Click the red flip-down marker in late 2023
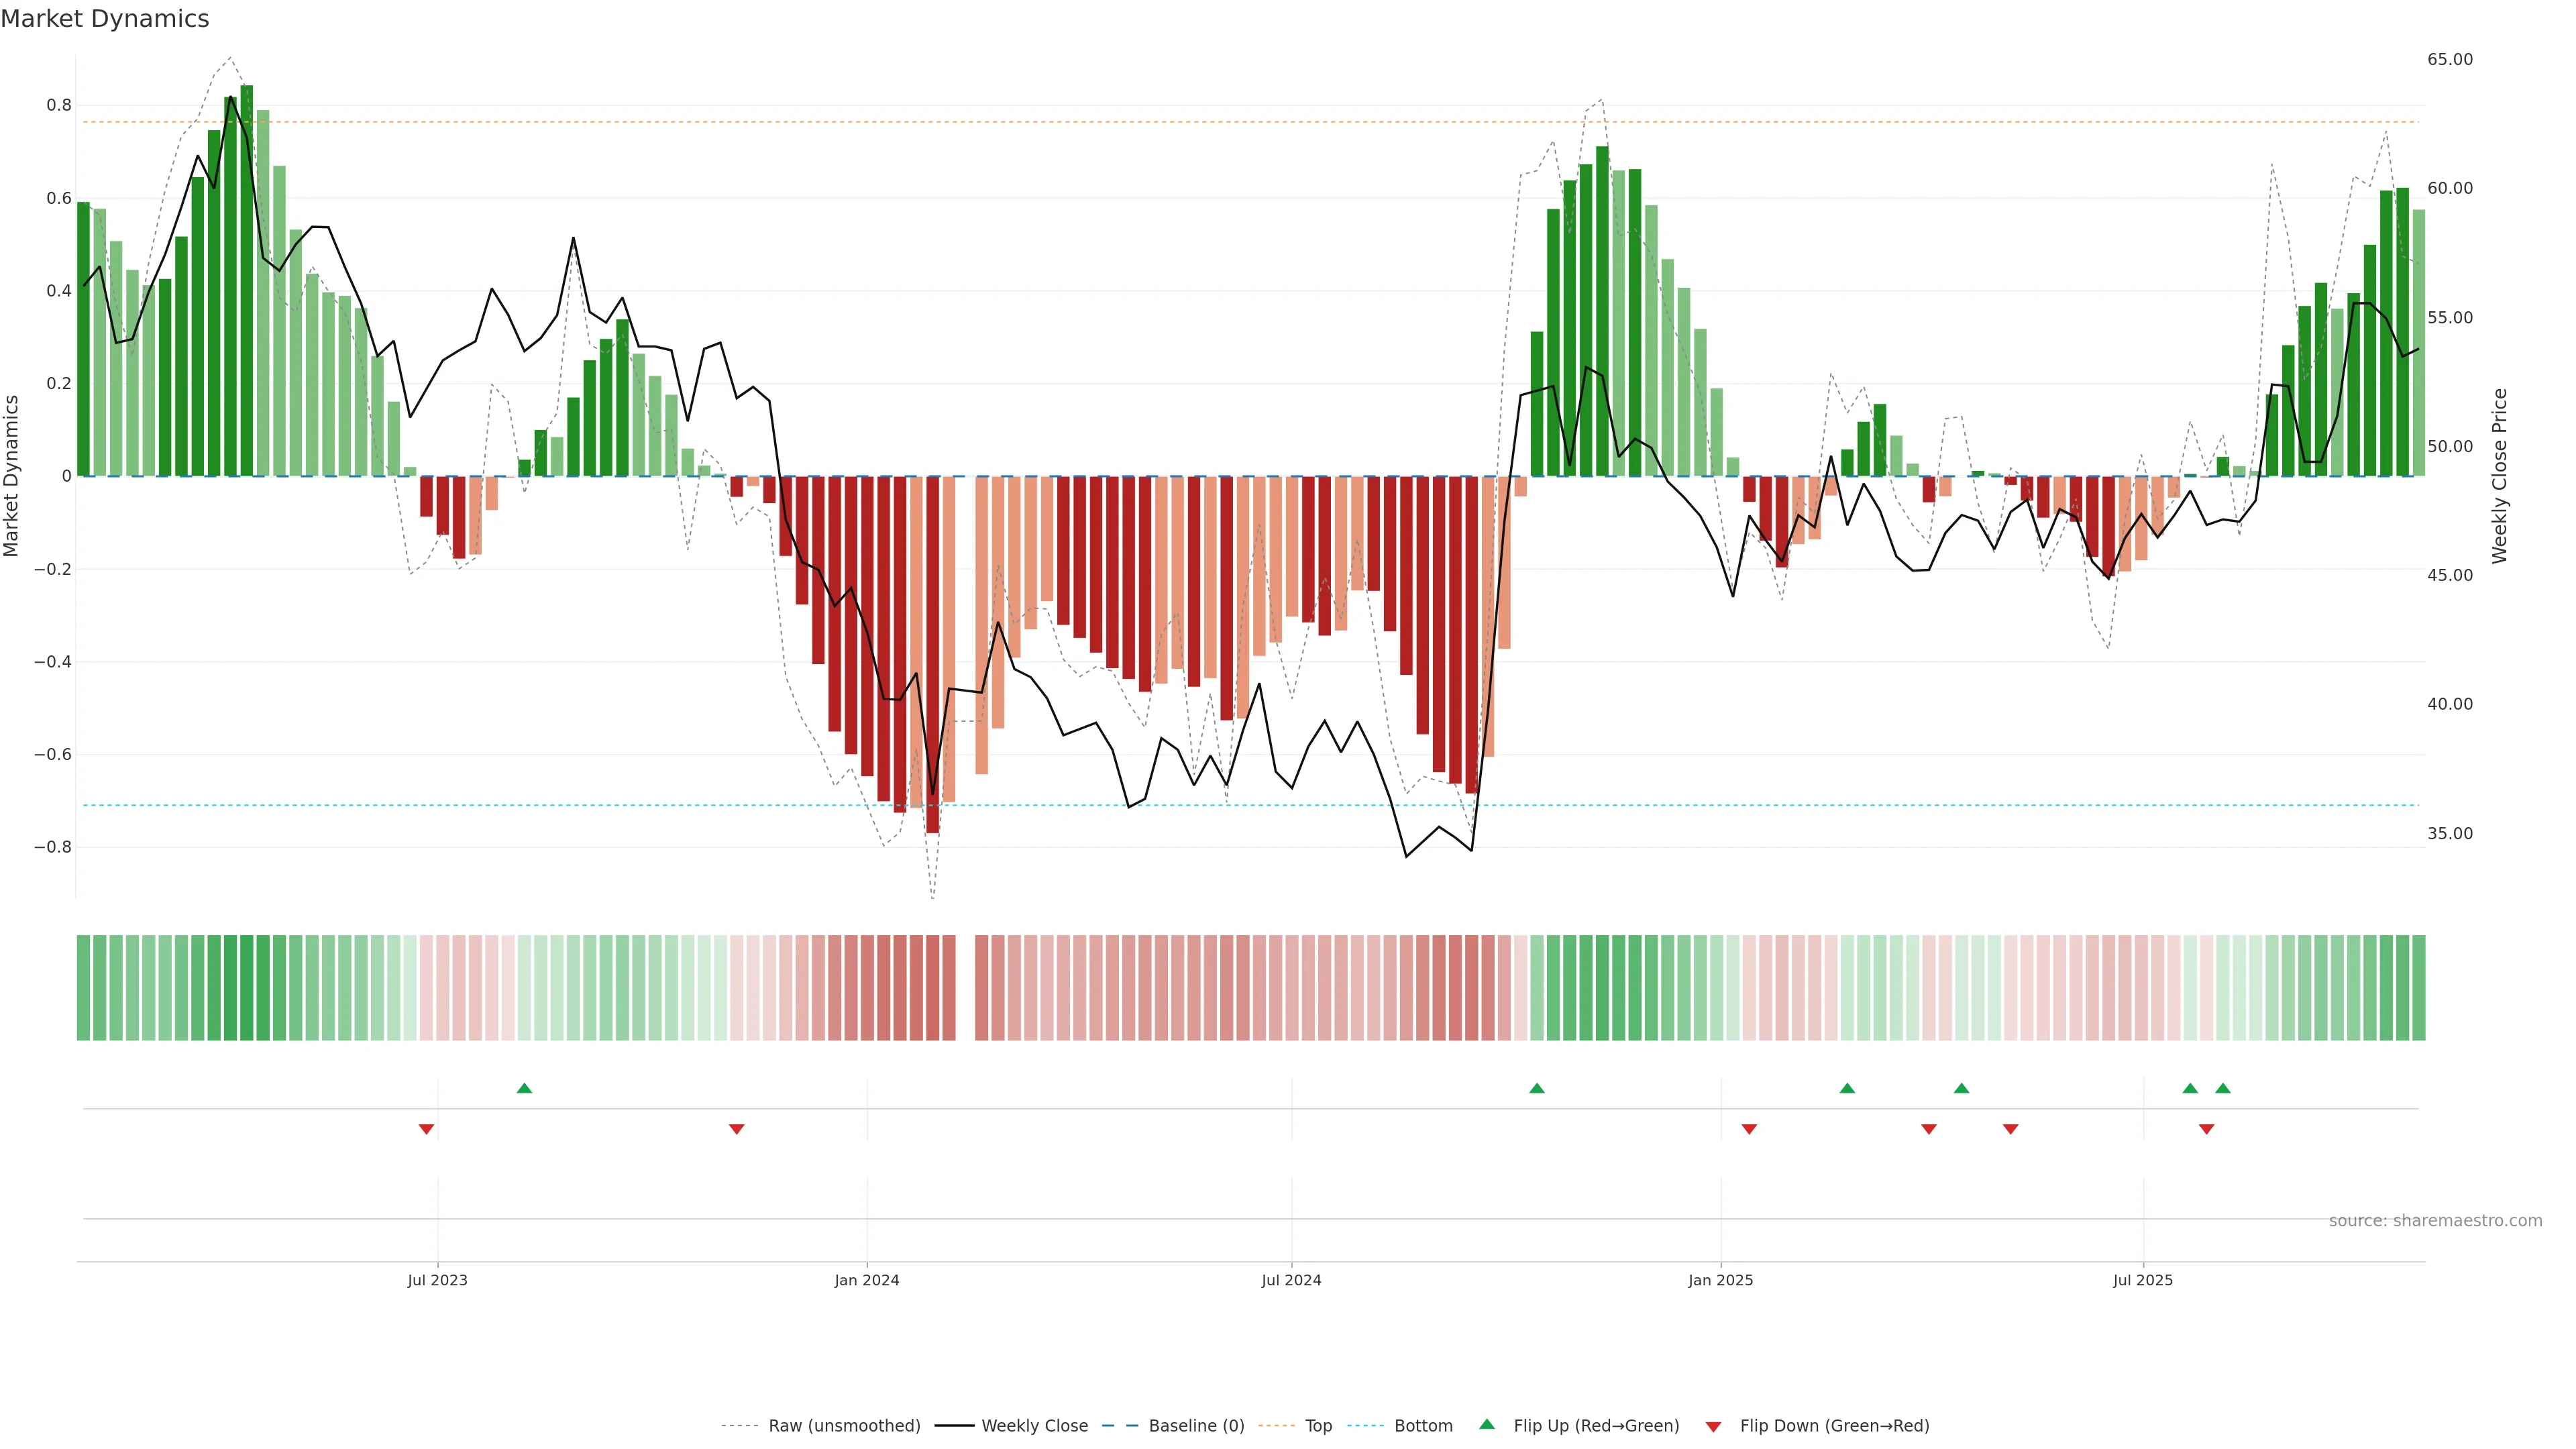The width and height of the screenshot is (2576, 1449). [737, 1129]
